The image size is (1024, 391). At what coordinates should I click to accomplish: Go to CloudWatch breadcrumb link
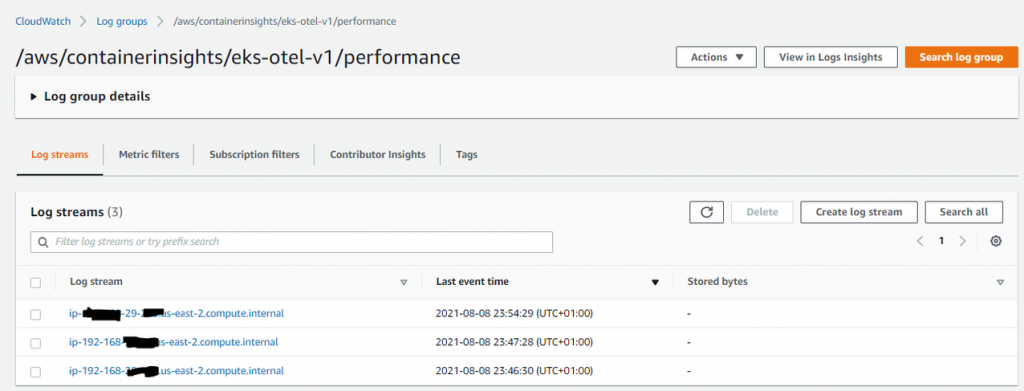[42, 21]
